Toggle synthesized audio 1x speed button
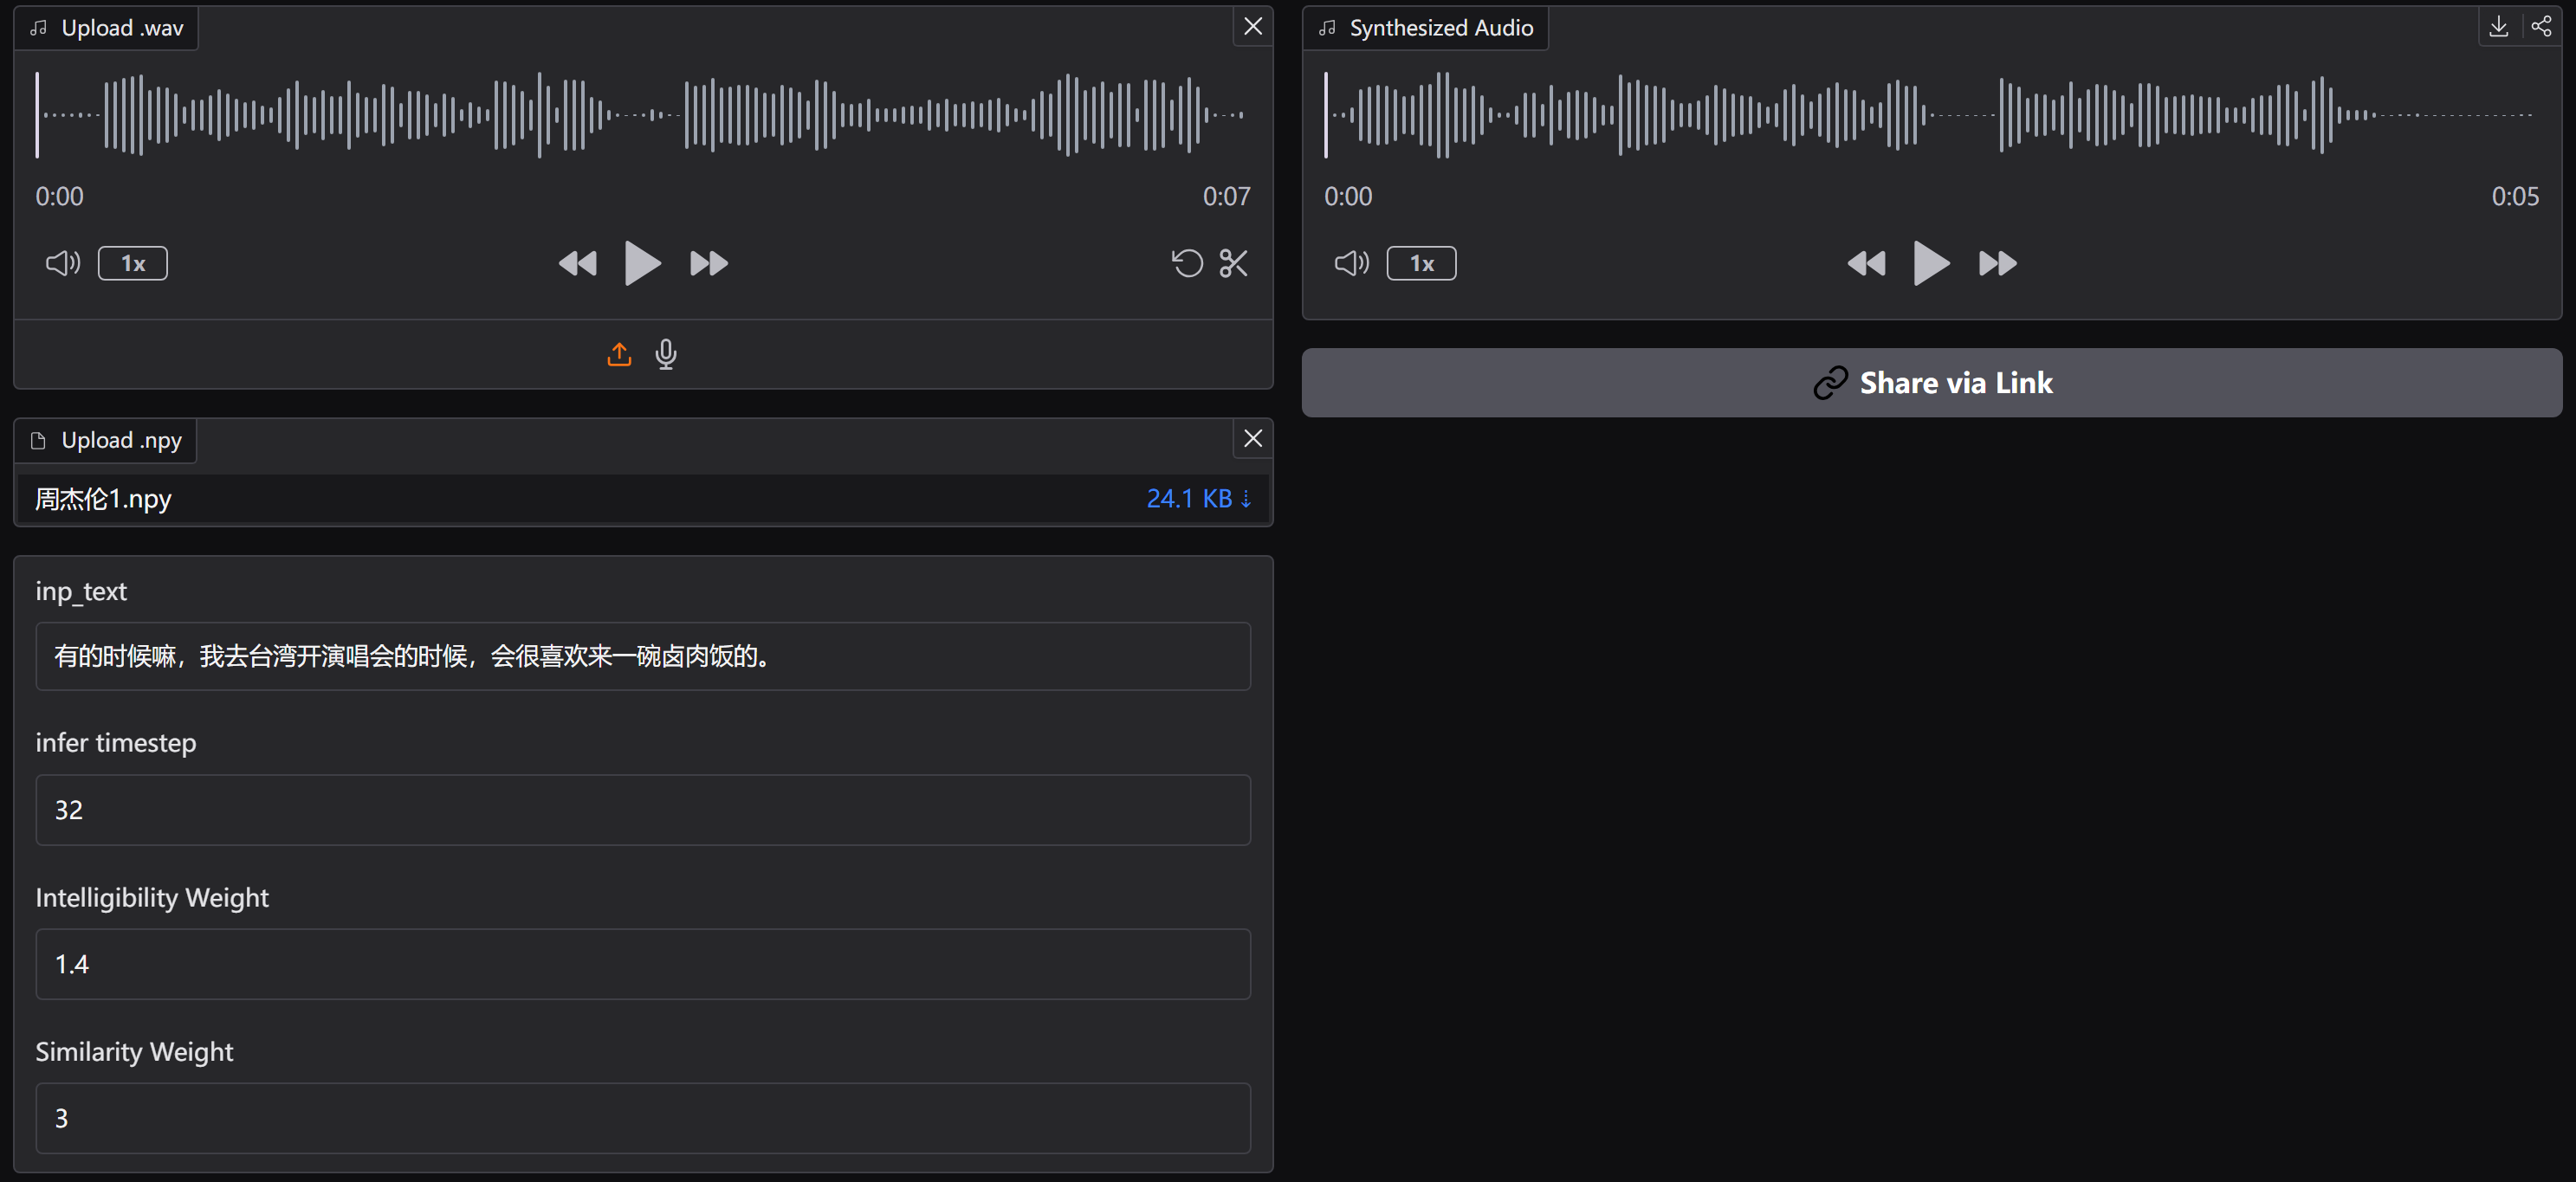The height and width of the screenshot is (1182, 2576). click(x=1421, y=263)
